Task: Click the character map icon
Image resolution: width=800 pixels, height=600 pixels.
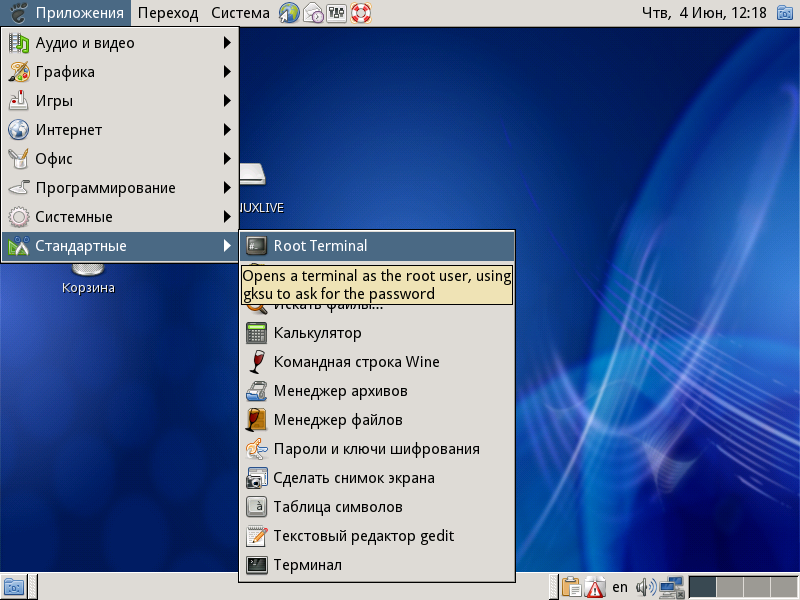Action: [257, 508]
